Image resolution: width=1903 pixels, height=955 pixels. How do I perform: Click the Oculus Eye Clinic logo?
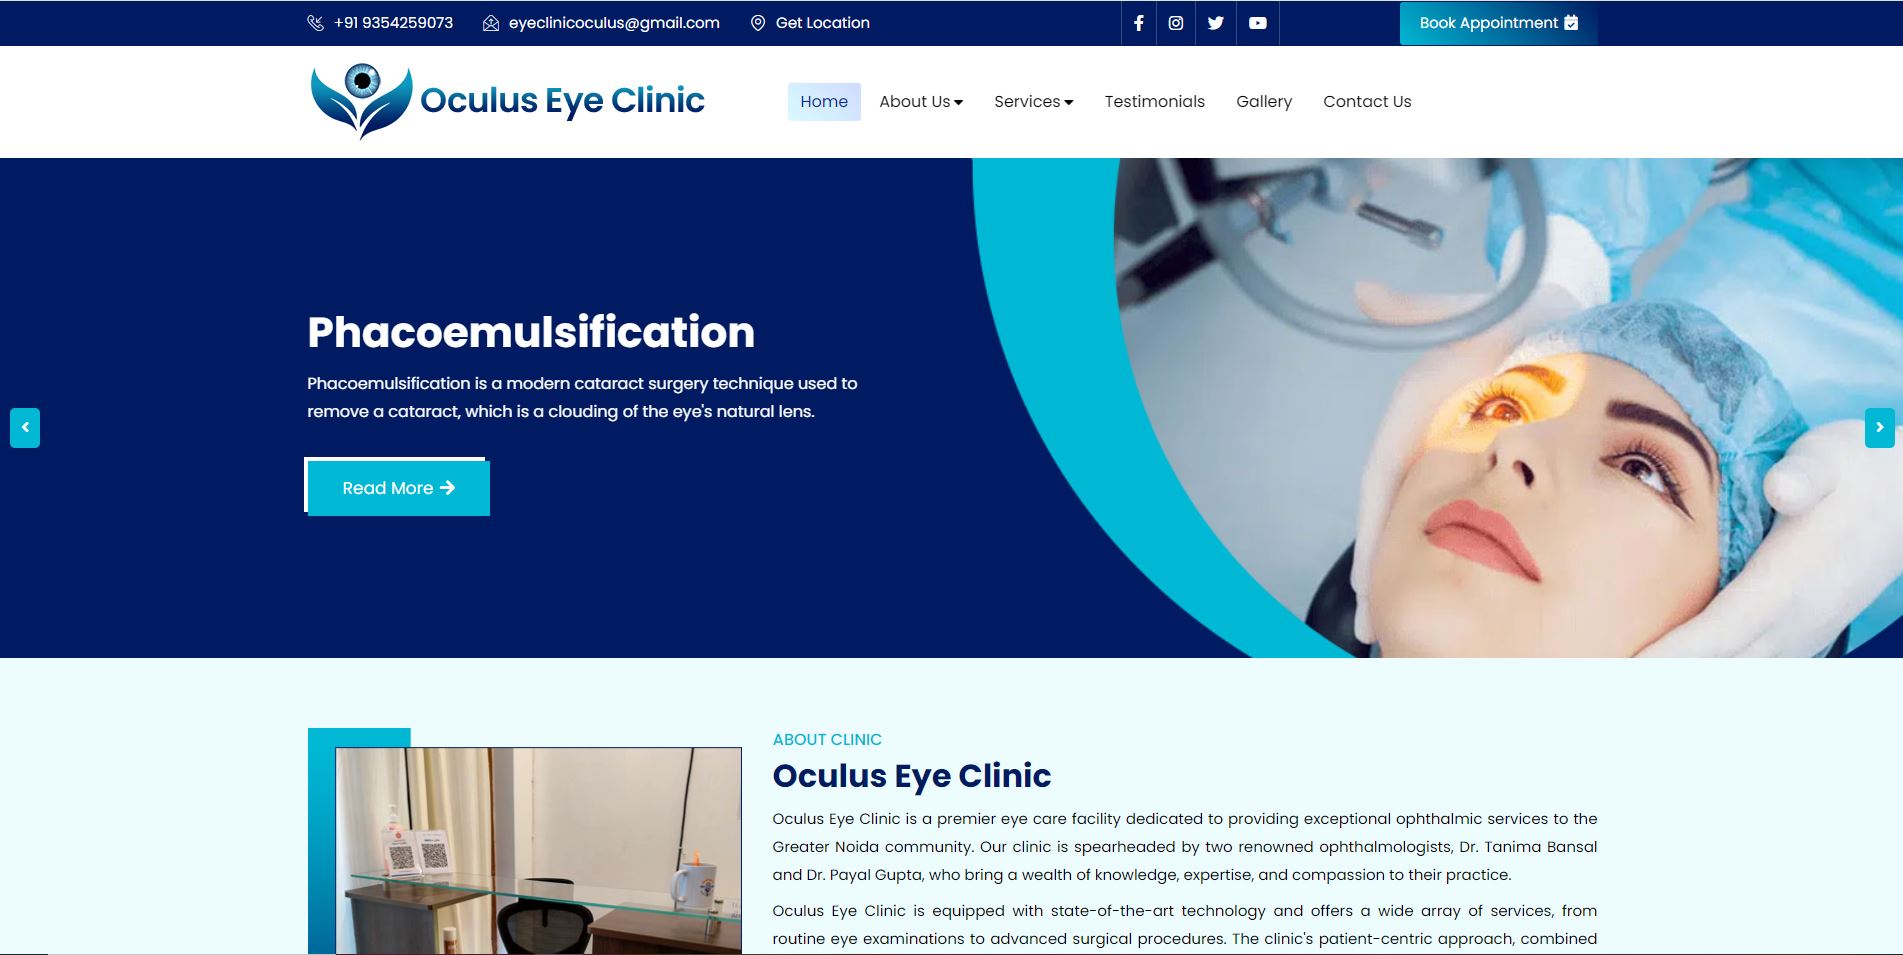click(507, 101)
